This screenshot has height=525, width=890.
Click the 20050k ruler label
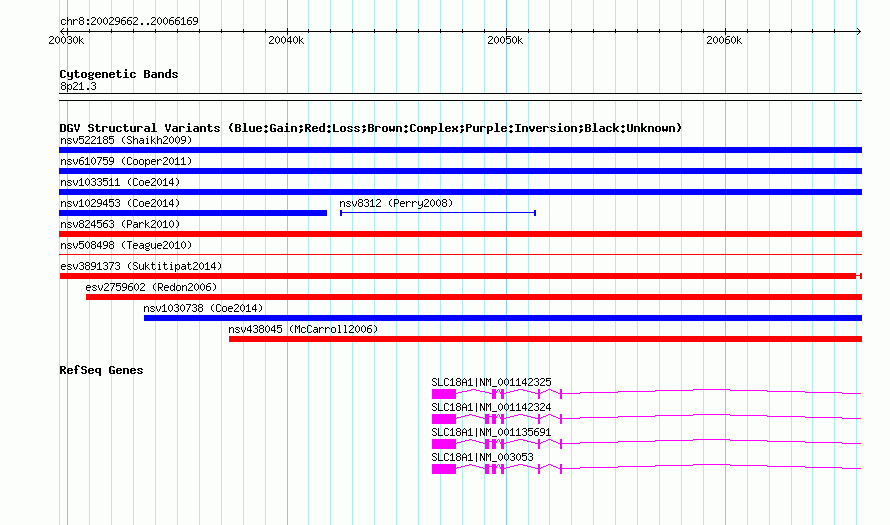(x=505, y=40)
